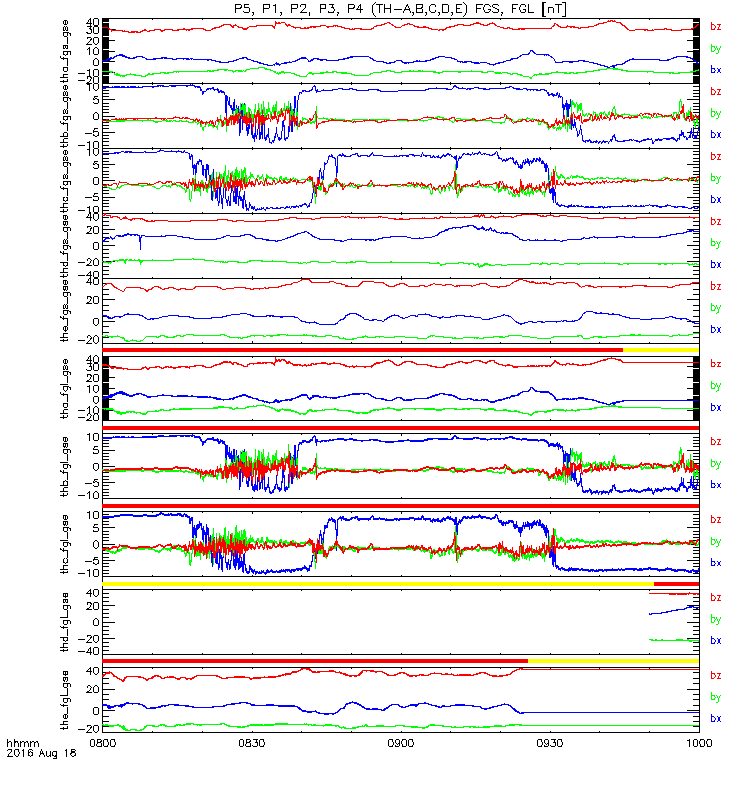Select the bz legend label of the tha_fgs_gse panel
The image size is (750, 800).
pyautogui.click(x=716, y=27)
